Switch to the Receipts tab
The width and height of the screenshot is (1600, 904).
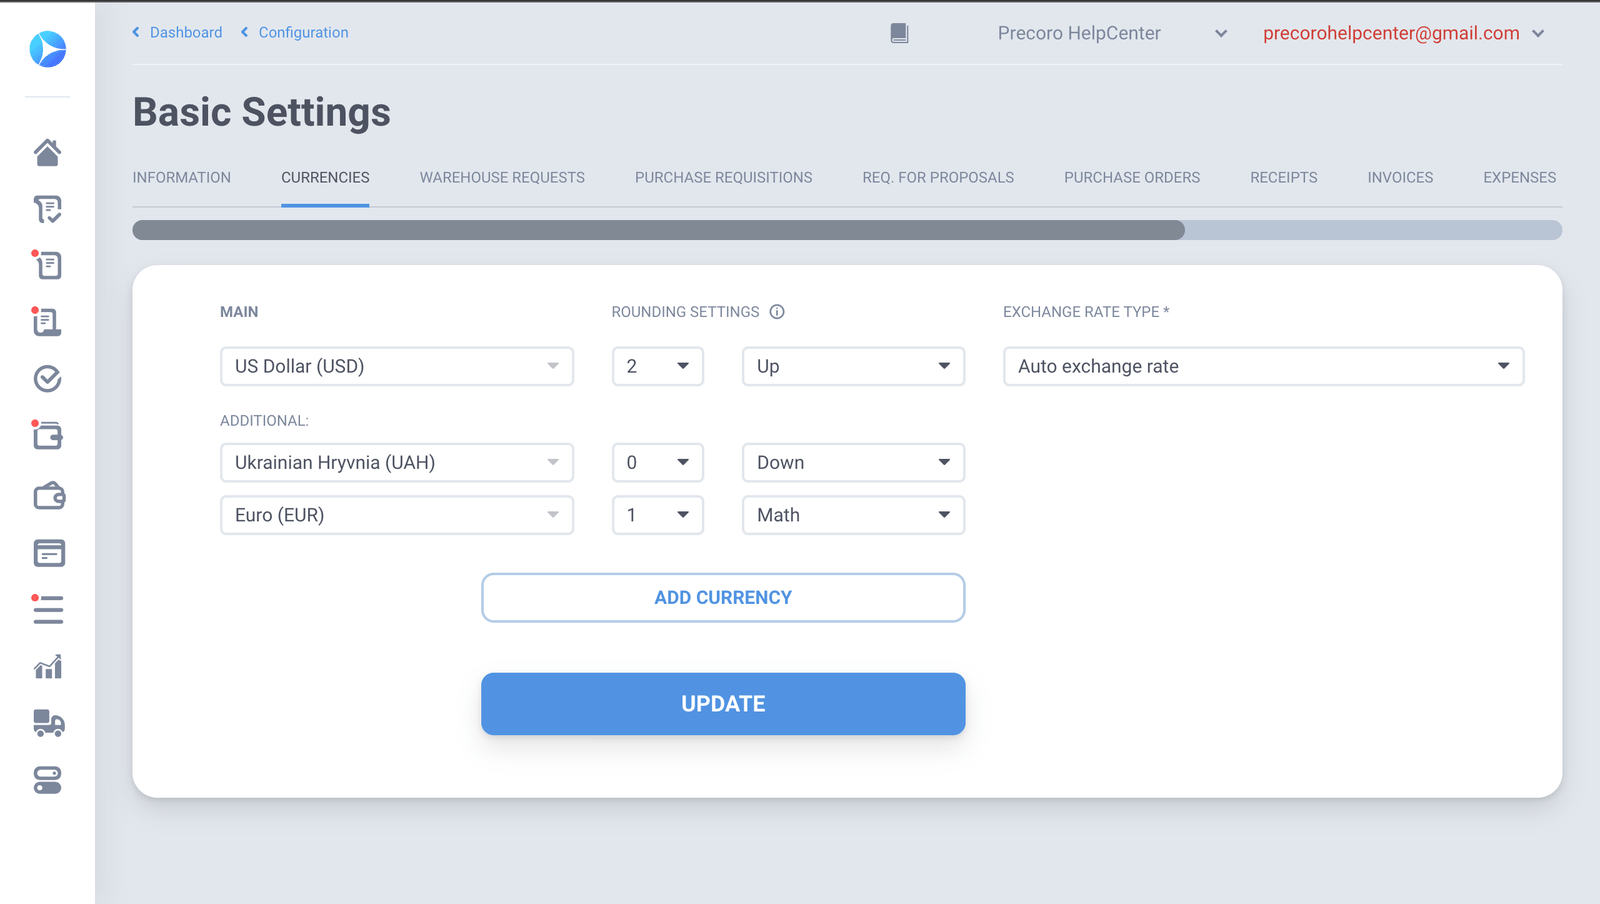tap(1284, 177)
